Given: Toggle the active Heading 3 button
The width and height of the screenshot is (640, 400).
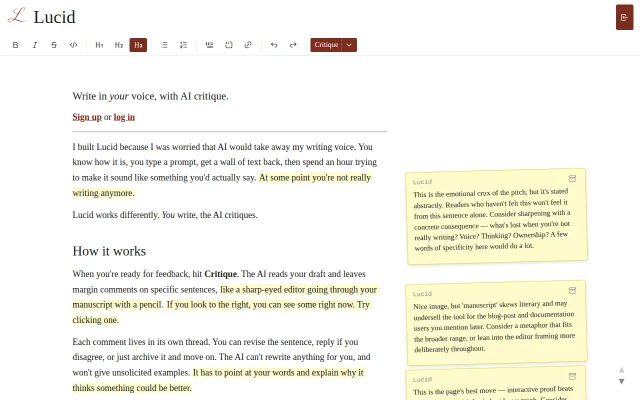Looking at the screenshot, I should click(138, 45).
